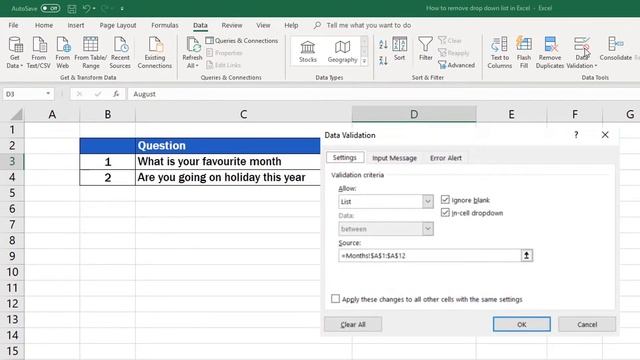The width and height of the screenshot is (640, 360).
Task: Switch to the Home ribbon tab
Action: [x=44, y=25]
